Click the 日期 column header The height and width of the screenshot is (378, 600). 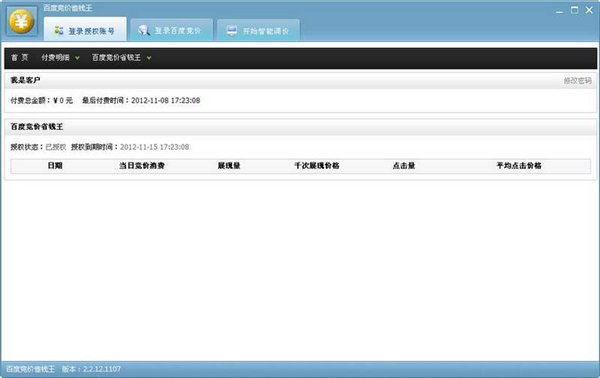pyautogui.click(x=55, y=166)
